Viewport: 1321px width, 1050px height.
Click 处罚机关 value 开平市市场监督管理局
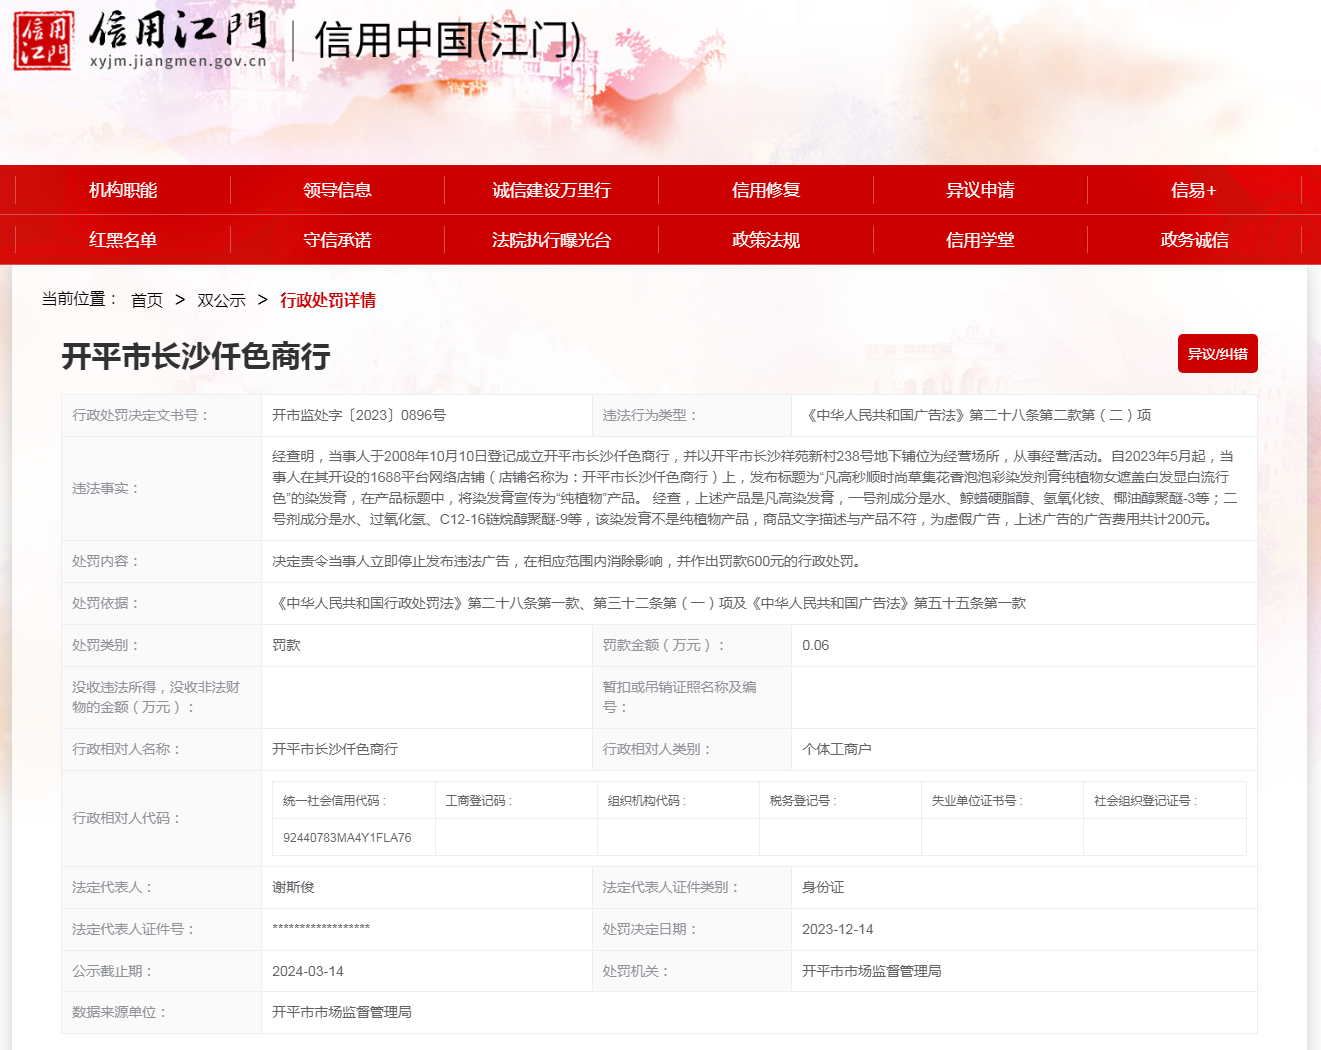point(871,971)
